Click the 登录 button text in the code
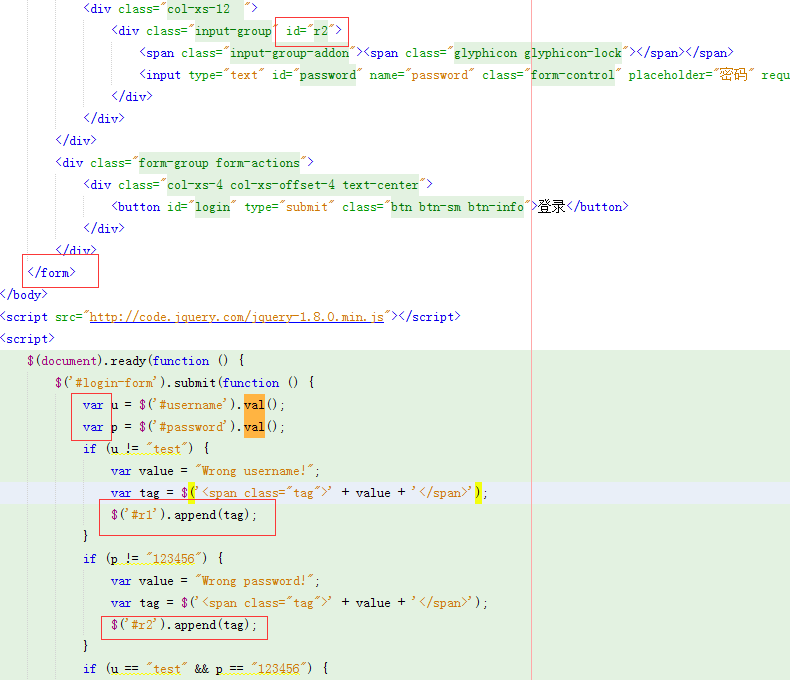 tap(551, 207)
